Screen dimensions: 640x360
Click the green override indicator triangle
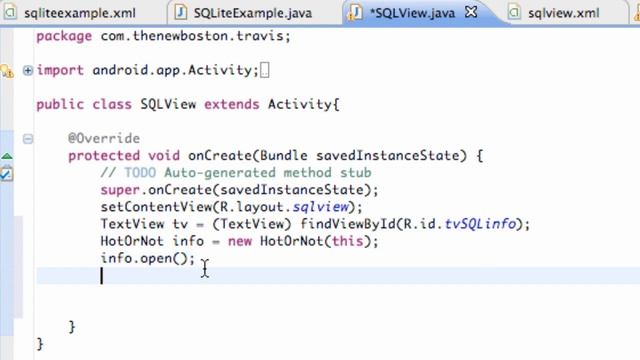pos(7,156)
